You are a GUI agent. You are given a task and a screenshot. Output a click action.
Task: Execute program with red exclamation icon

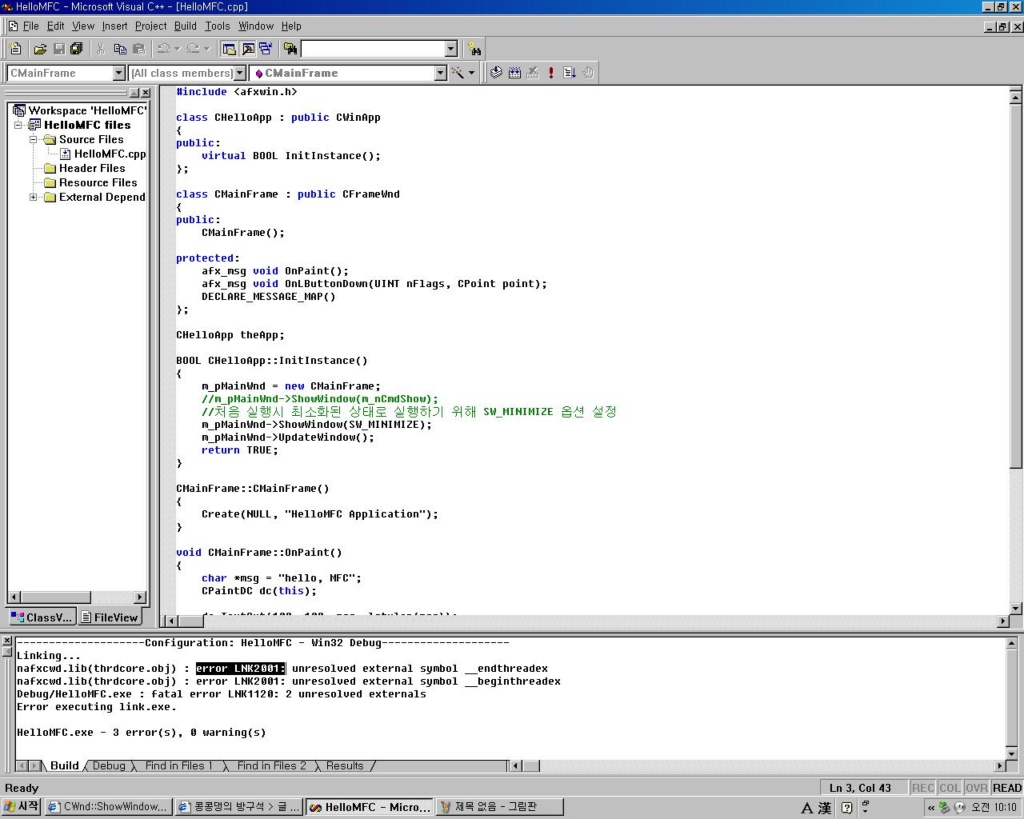click(551, 72)
